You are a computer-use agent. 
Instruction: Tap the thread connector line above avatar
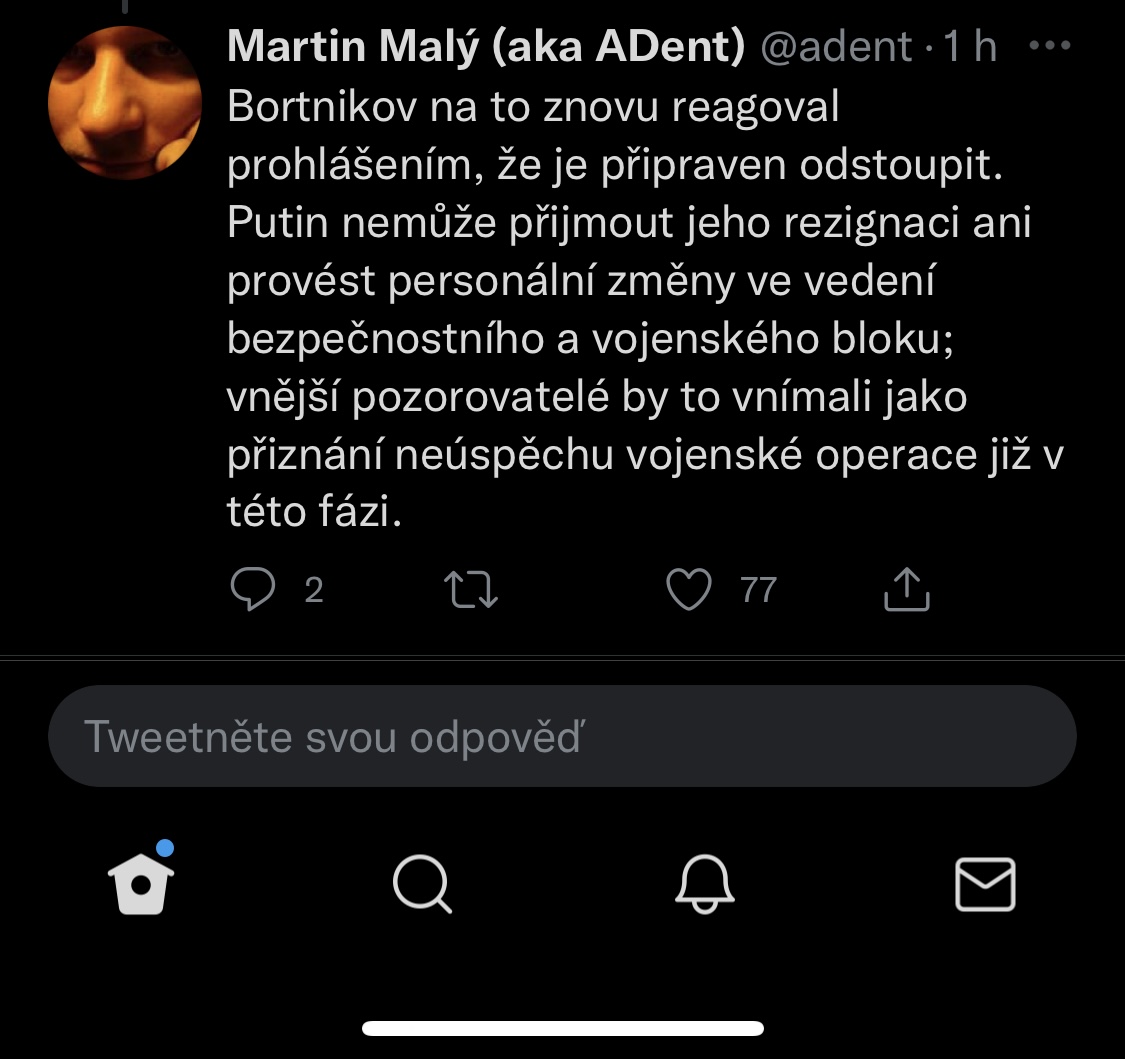pos(124,6)
